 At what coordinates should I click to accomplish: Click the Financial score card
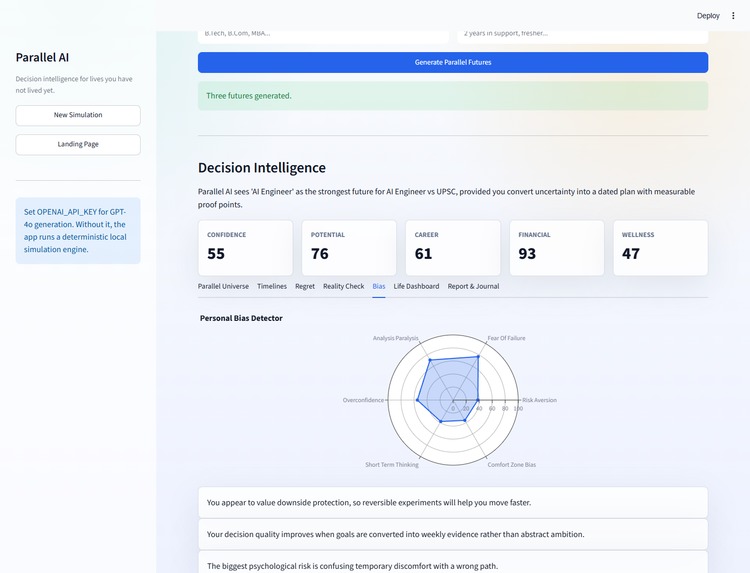click(x=557, y=248)
